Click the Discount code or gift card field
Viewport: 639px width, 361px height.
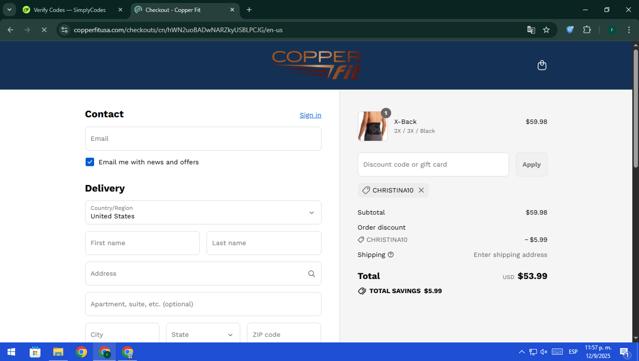click(433, 165)
